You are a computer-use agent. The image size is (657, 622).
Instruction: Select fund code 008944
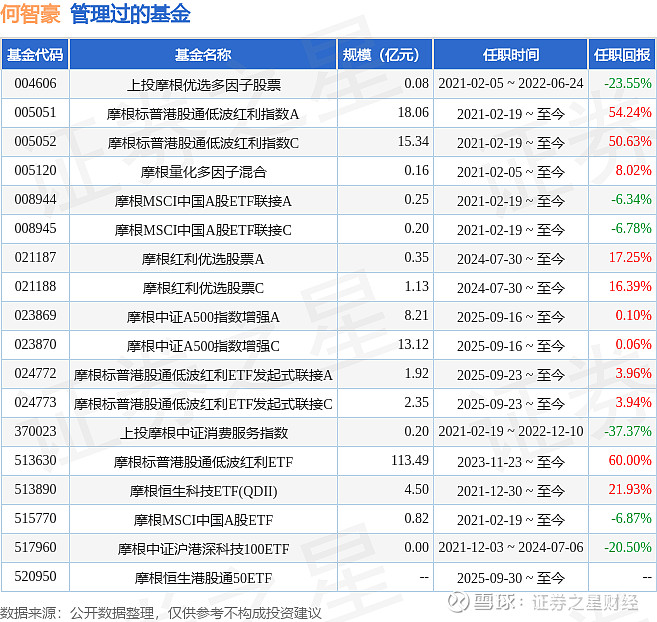pos(35,199)
